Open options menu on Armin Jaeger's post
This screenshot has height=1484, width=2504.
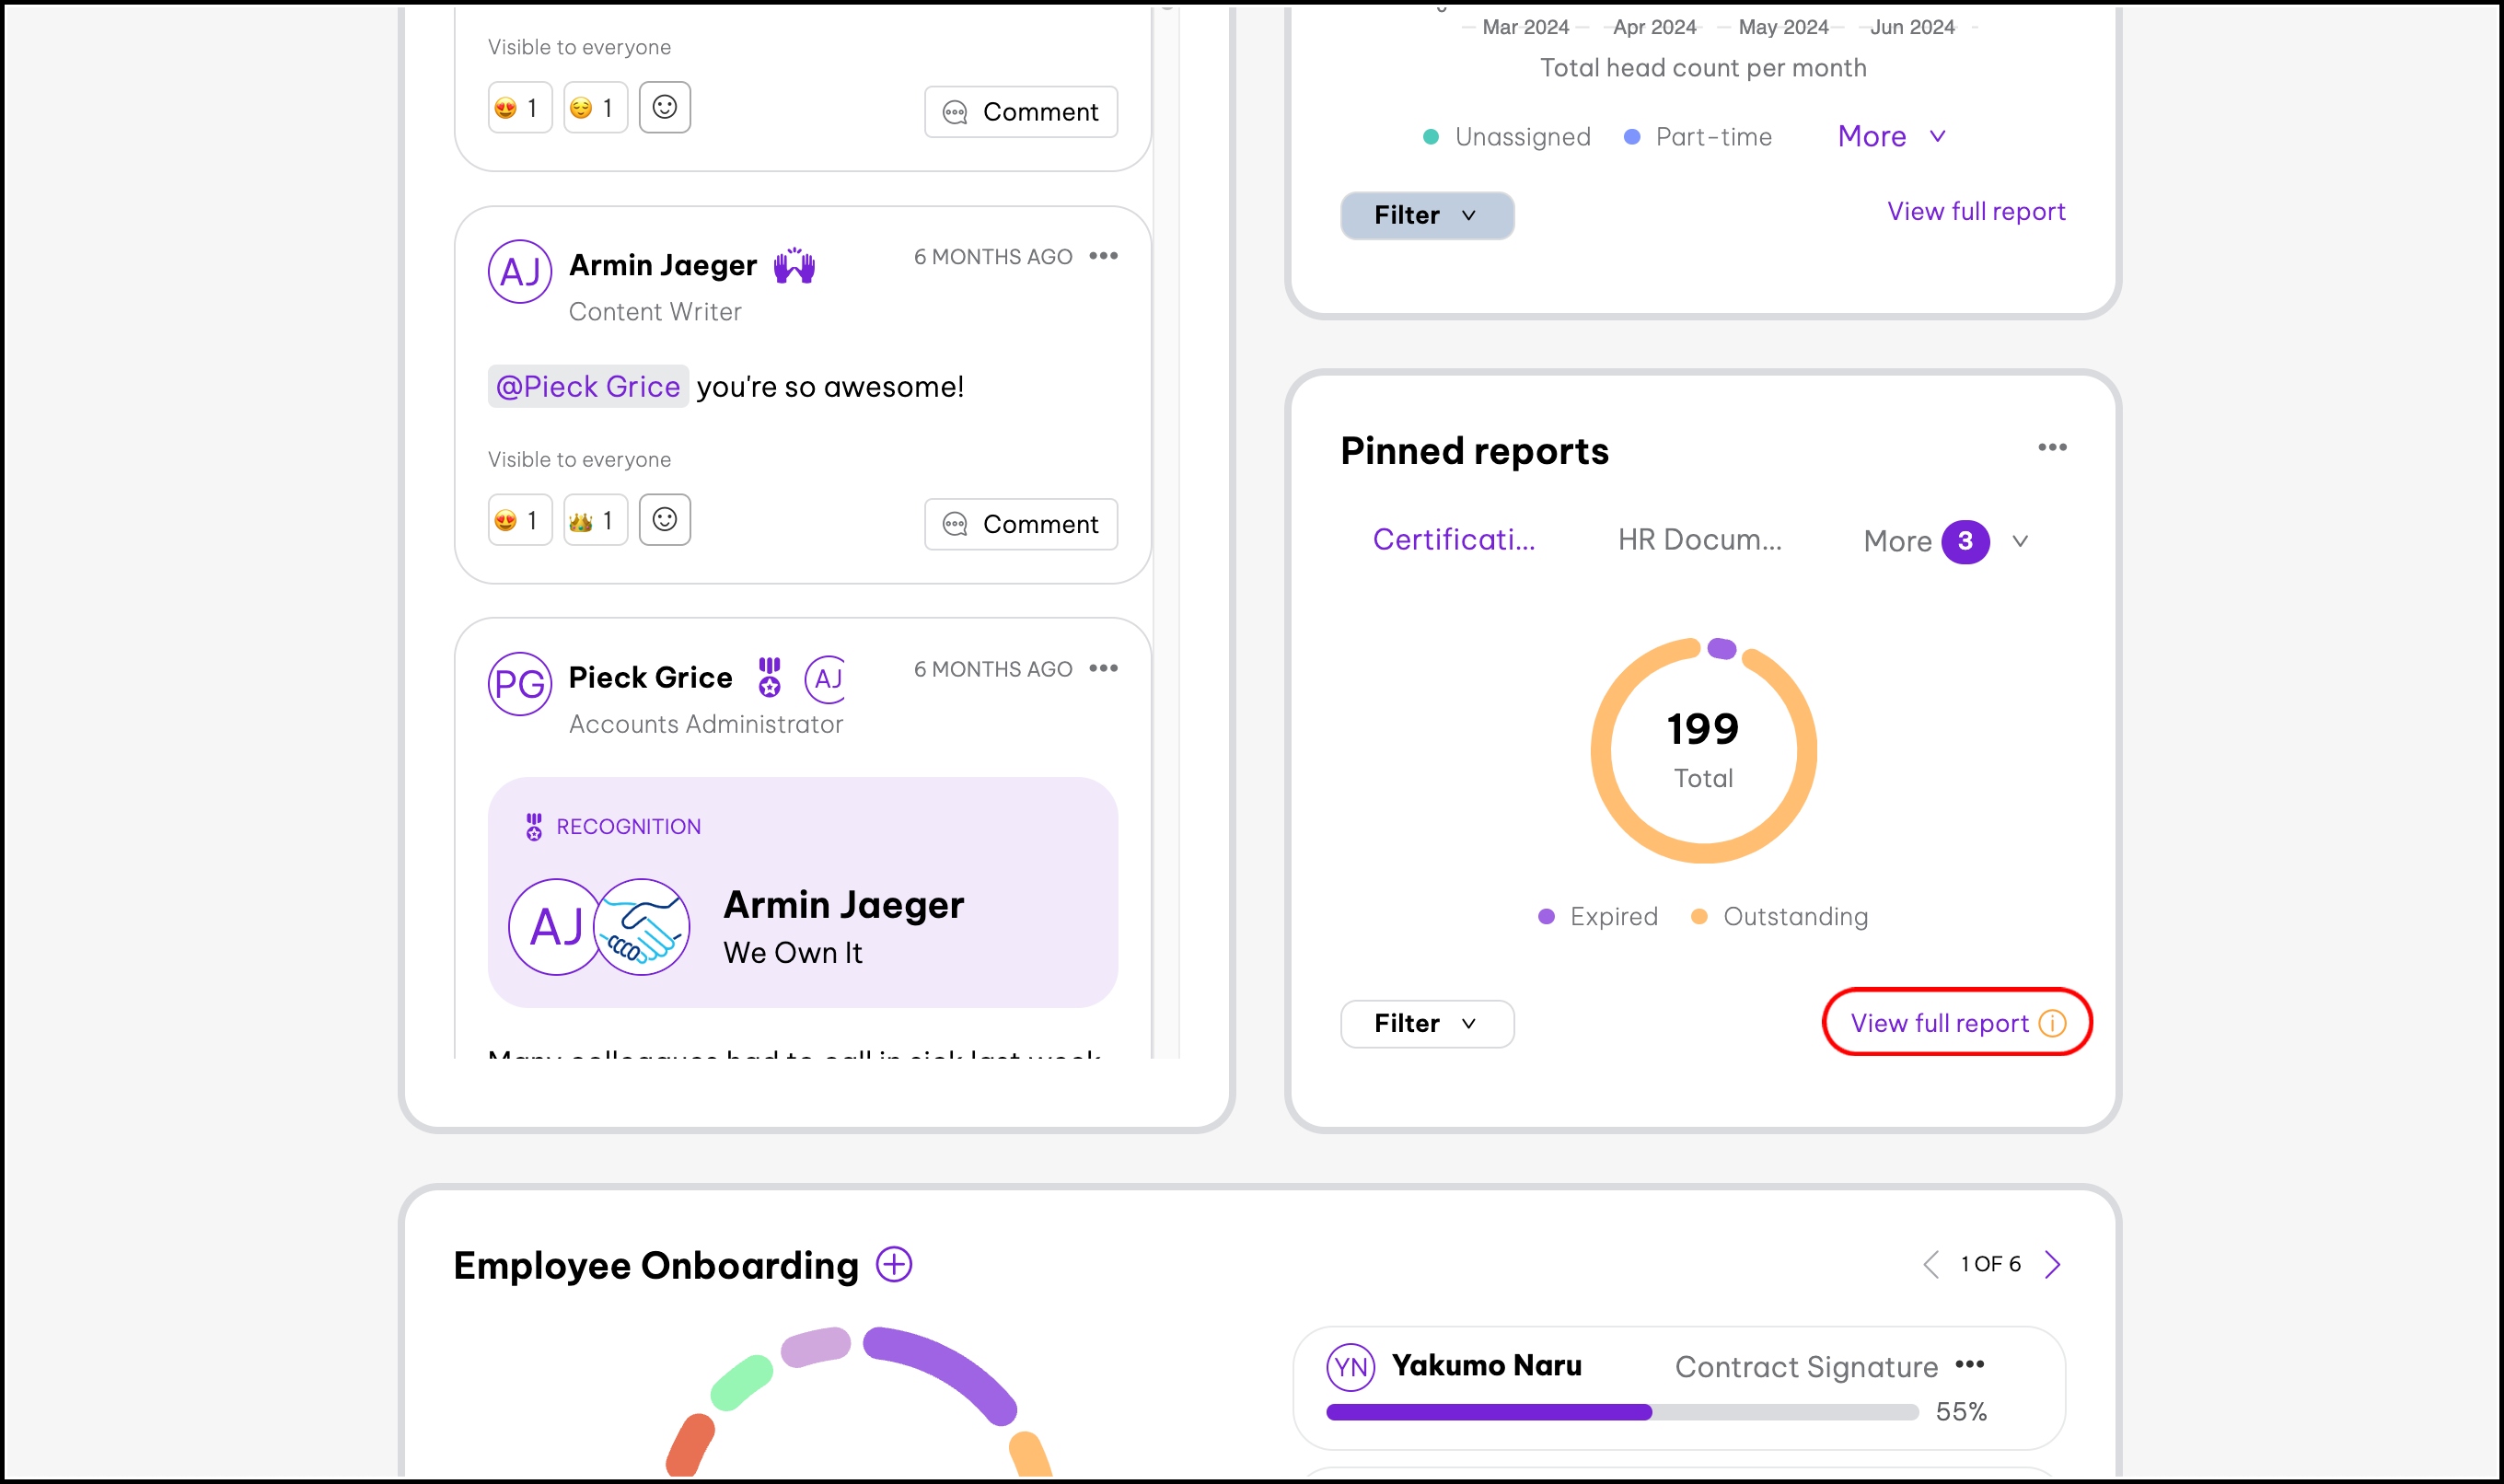pyautogui.click(x=1103, y=256)
